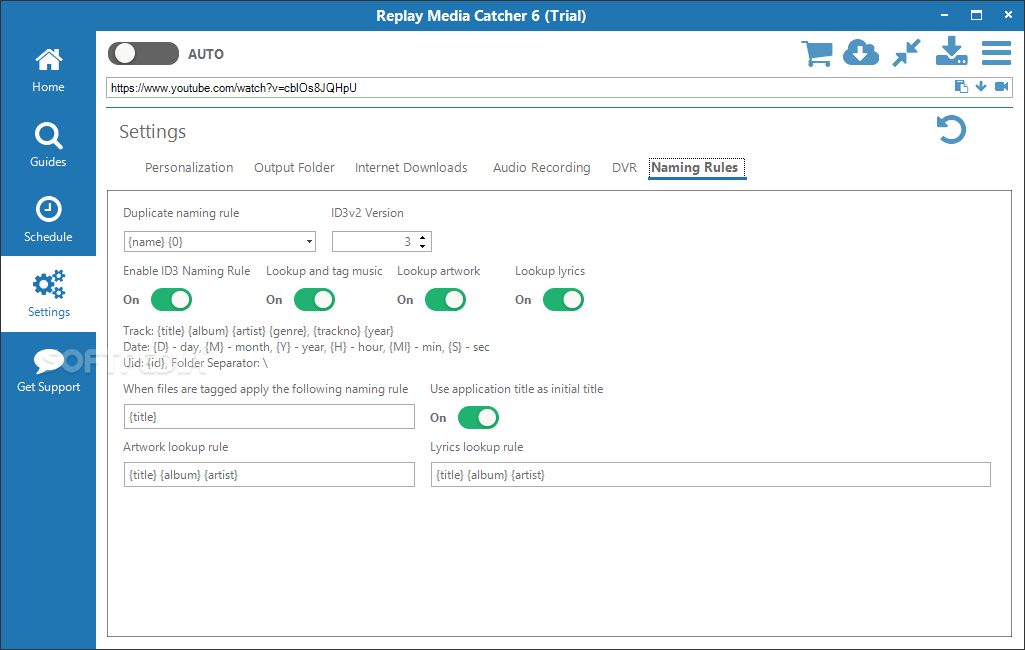Click the download arrow in URL bar
The width and height of the screenshot is (1025, 650).
(981, 86)
